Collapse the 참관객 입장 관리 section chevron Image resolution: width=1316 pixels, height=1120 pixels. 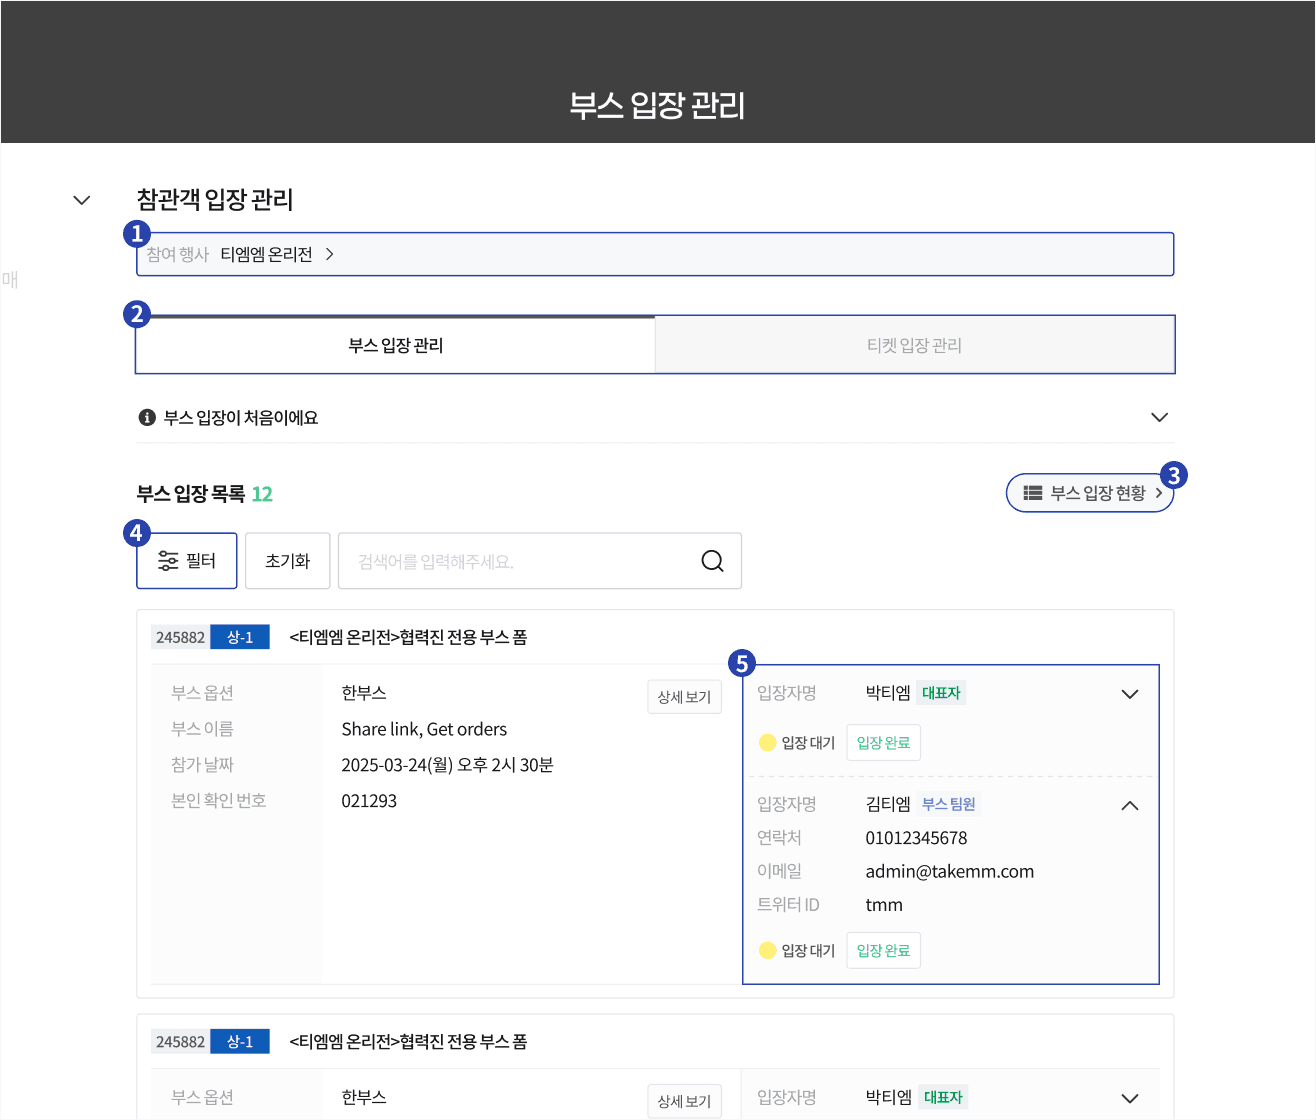[x=82, y=200]
